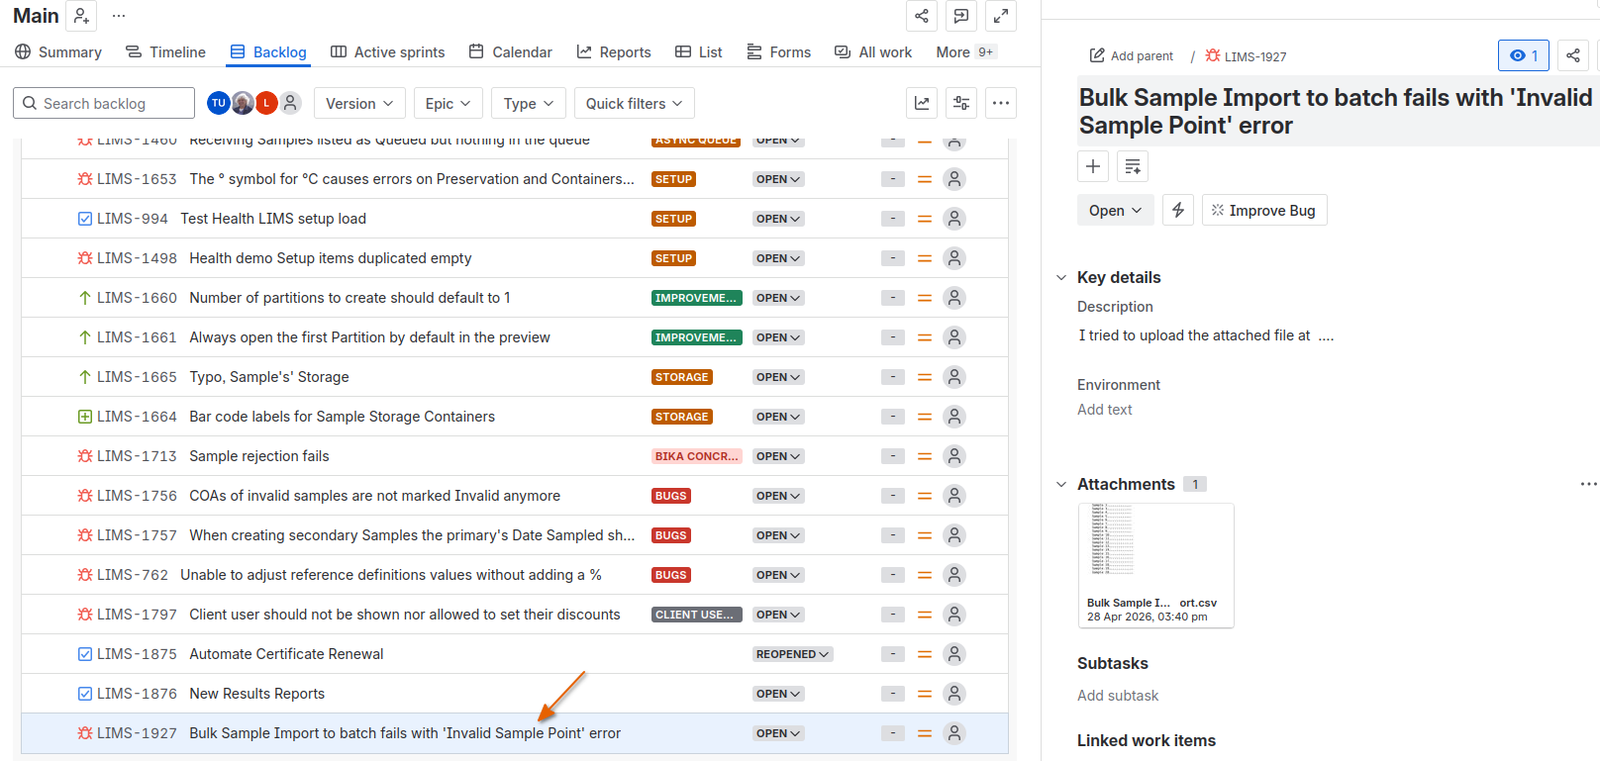Toggle the watch eye button

coord(1523,56)
